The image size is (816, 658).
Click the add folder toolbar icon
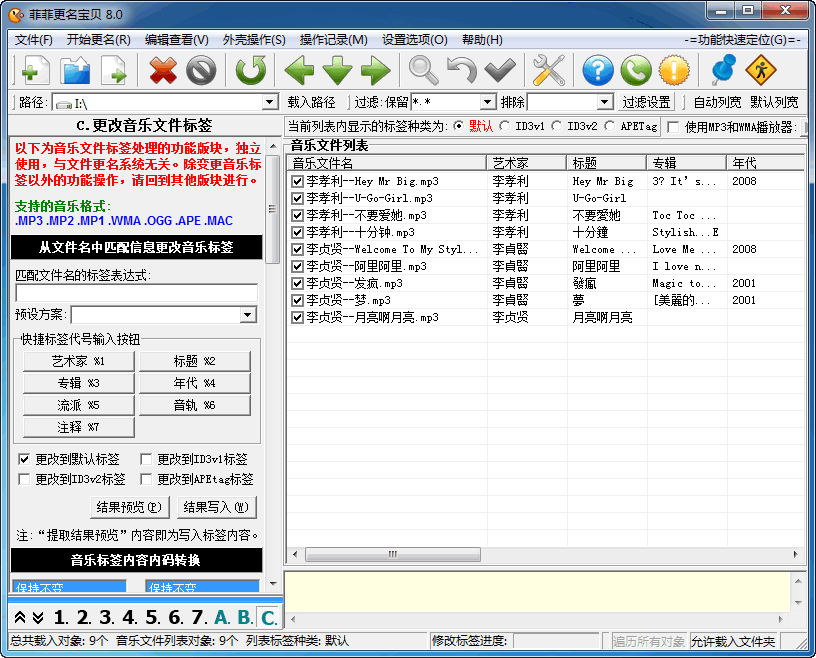pyautogui.click(x=75, y=70)
